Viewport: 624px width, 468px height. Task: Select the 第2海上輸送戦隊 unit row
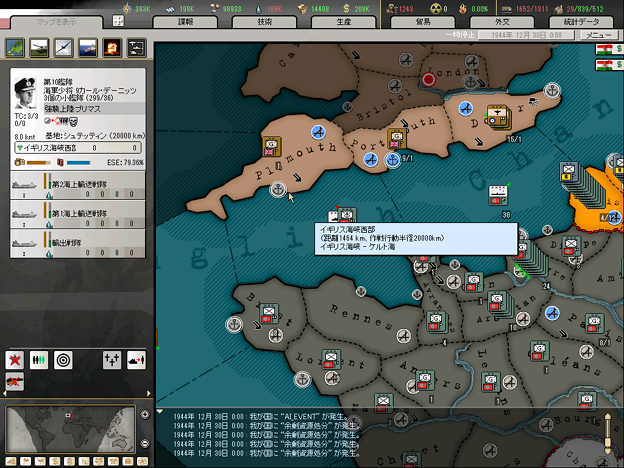(78, 185)
